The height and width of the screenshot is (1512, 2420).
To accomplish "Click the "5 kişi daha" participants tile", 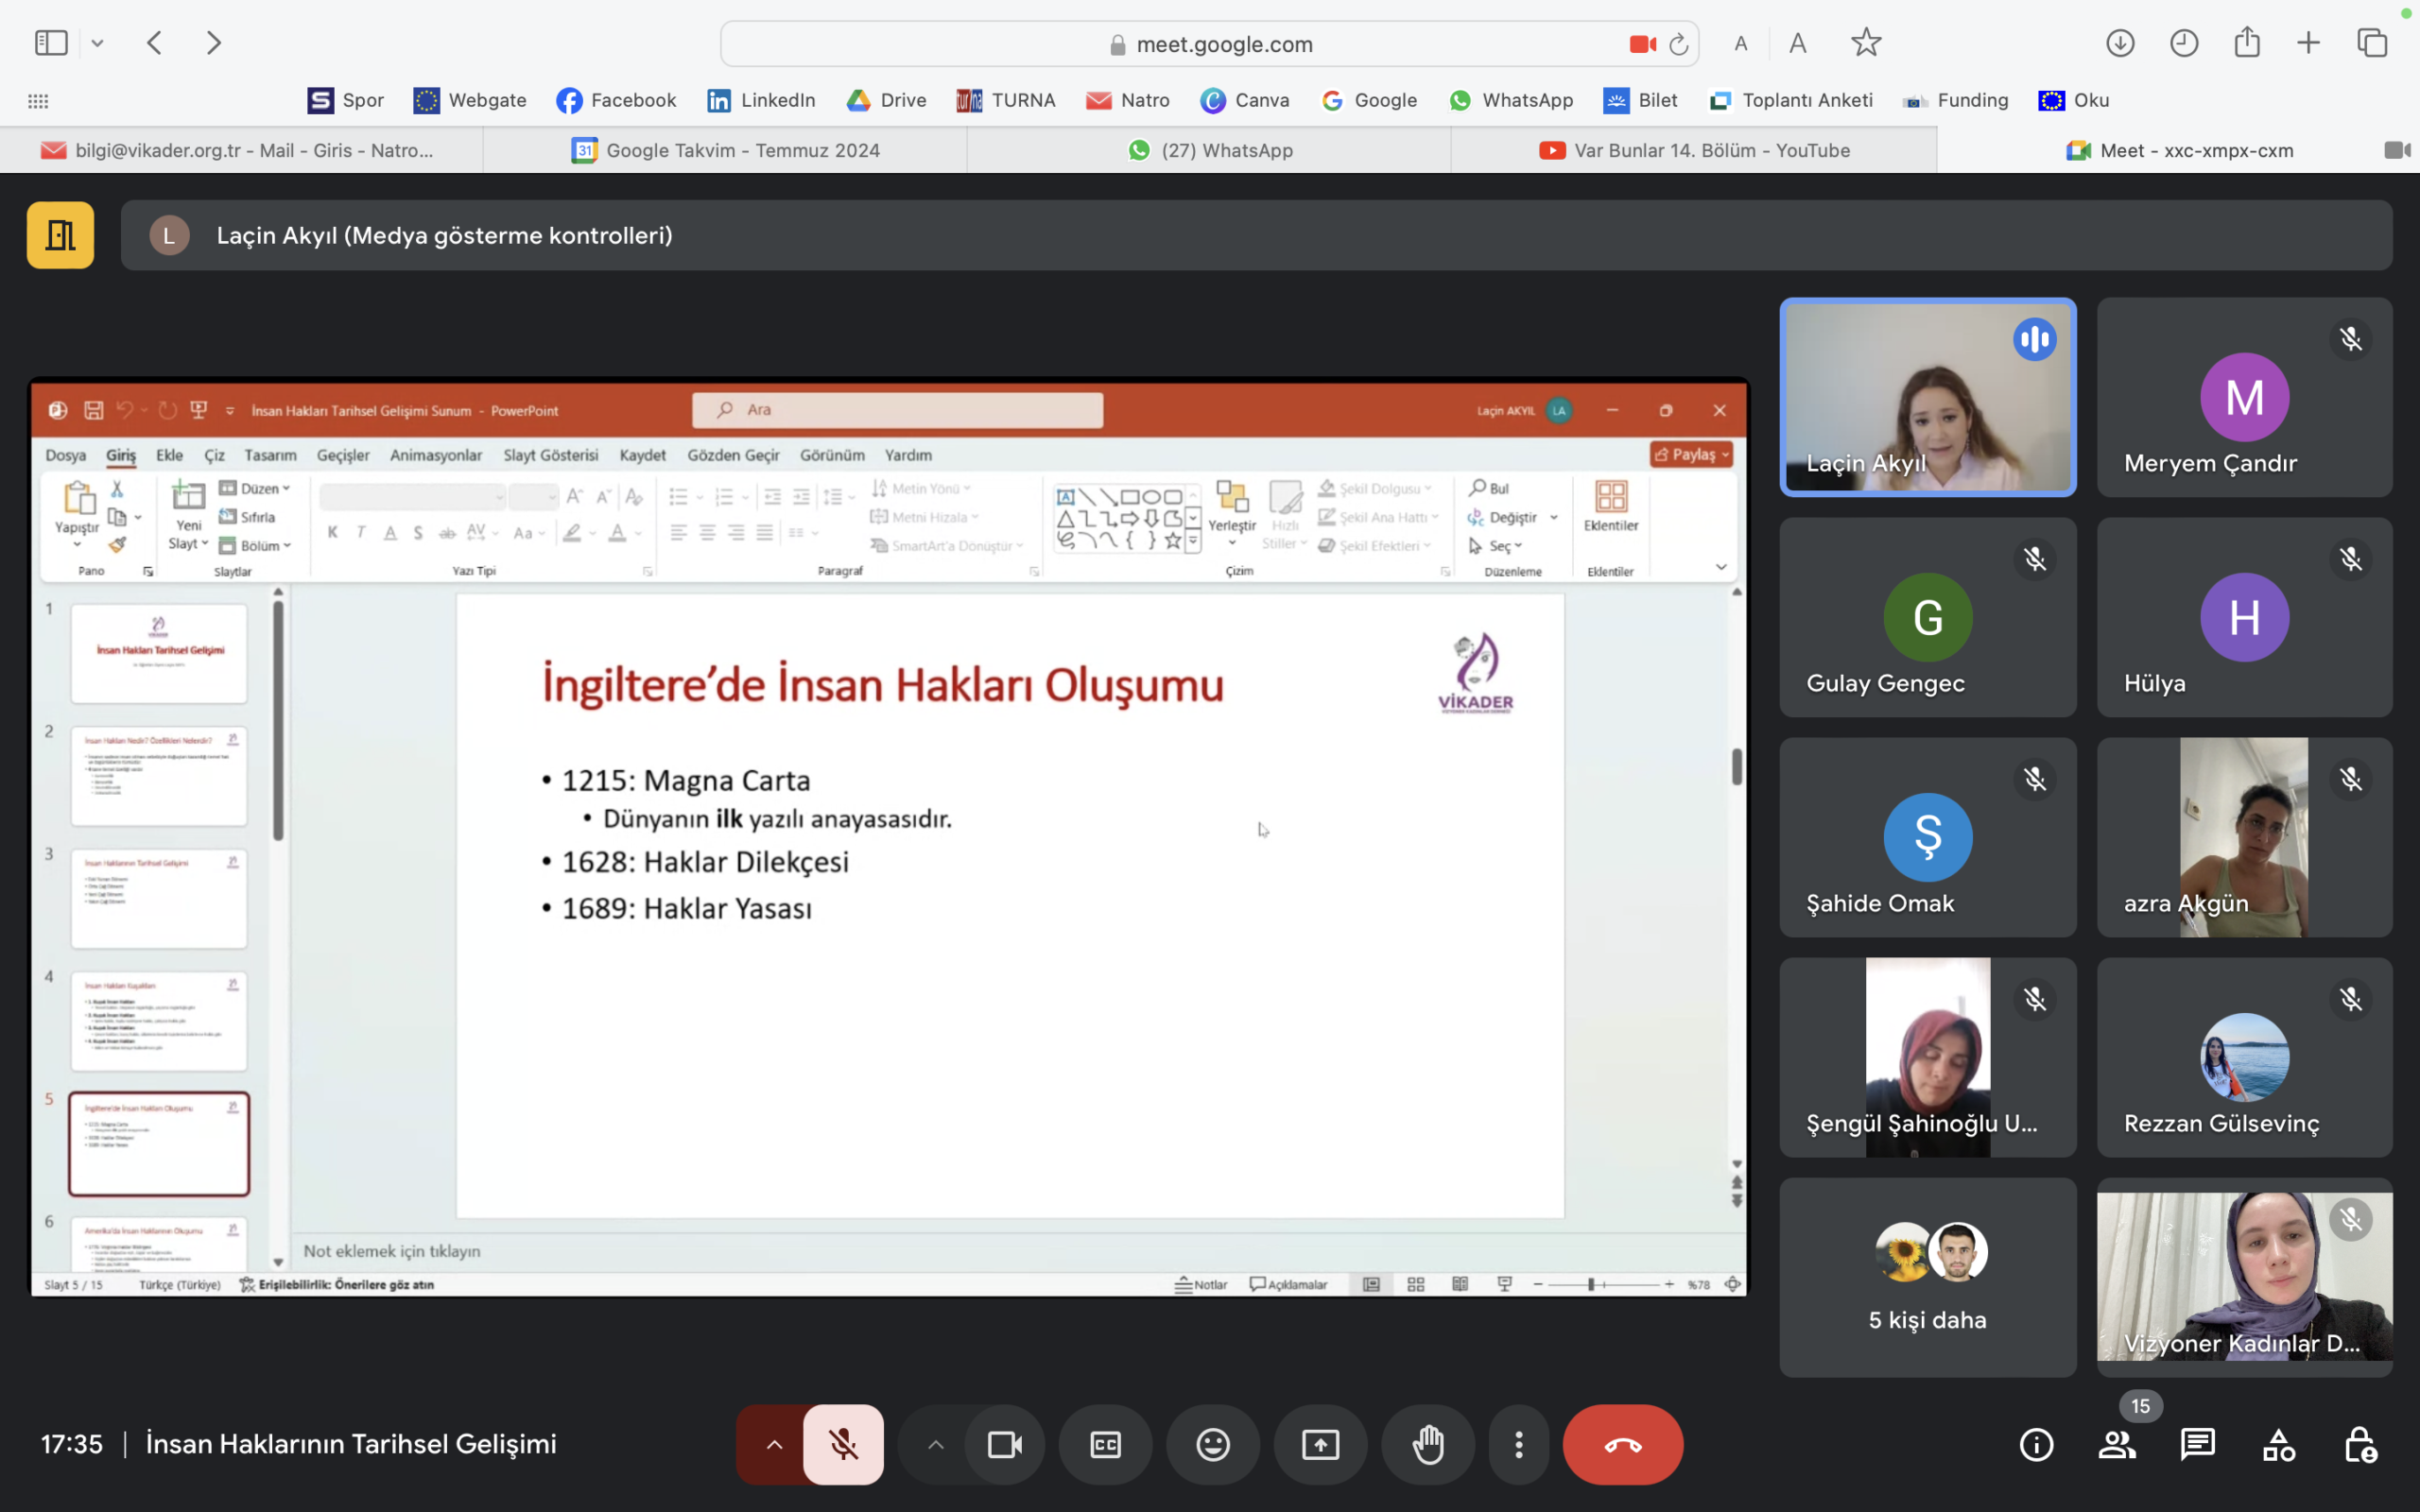I will click(x=1927, y=1277).
